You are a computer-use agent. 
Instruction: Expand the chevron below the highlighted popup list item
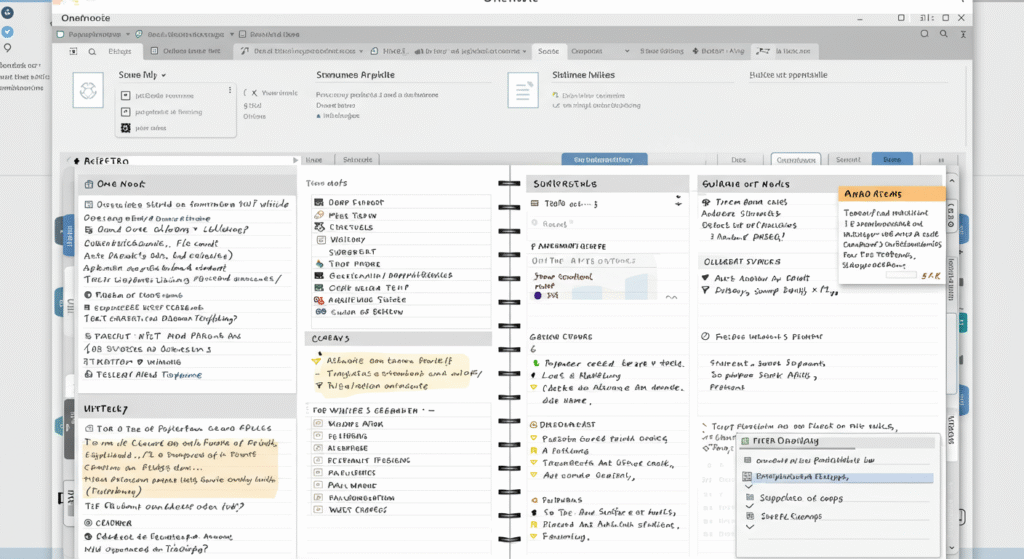751,488
